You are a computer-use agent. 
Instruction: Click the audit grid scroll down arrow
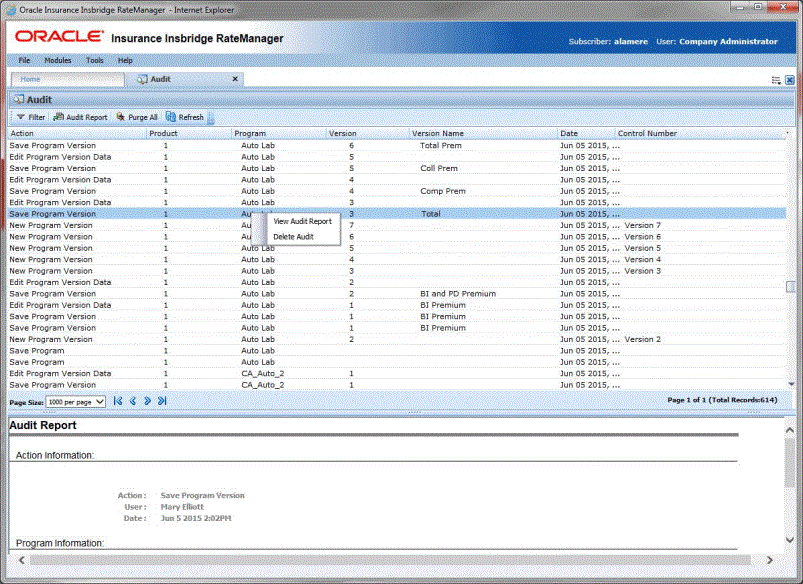[x=791, y=384]
